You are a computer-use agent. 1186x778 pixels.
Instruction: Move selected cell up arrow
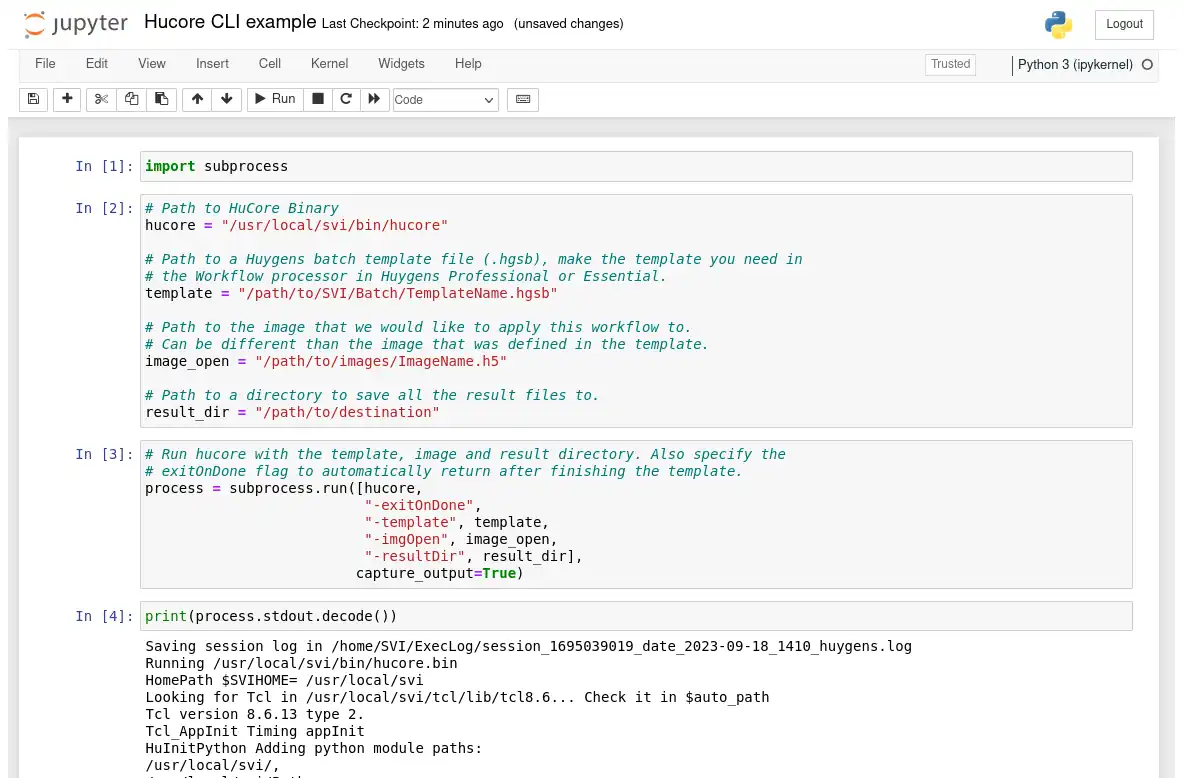coord(197,99)
